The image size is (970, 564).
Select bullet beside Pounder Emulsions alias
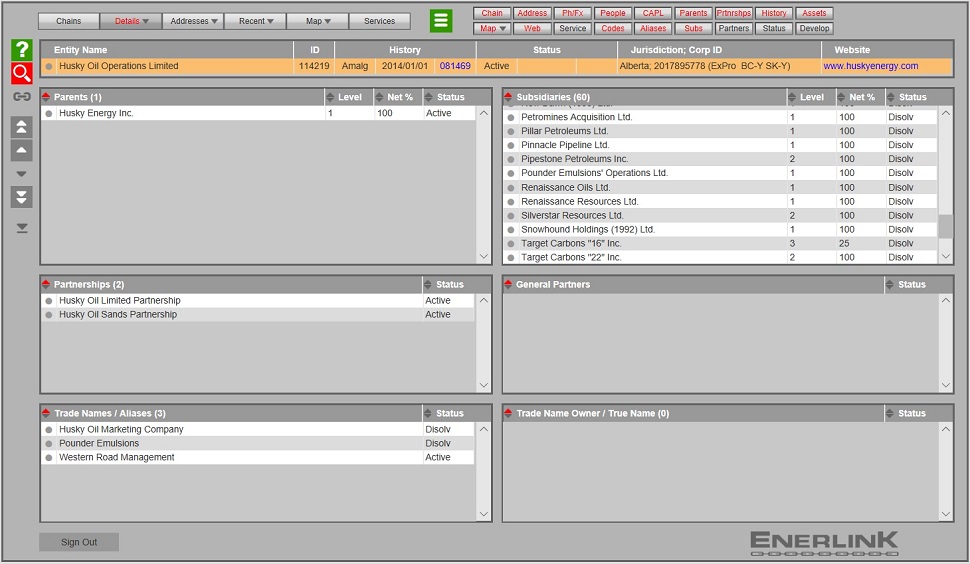49,443
